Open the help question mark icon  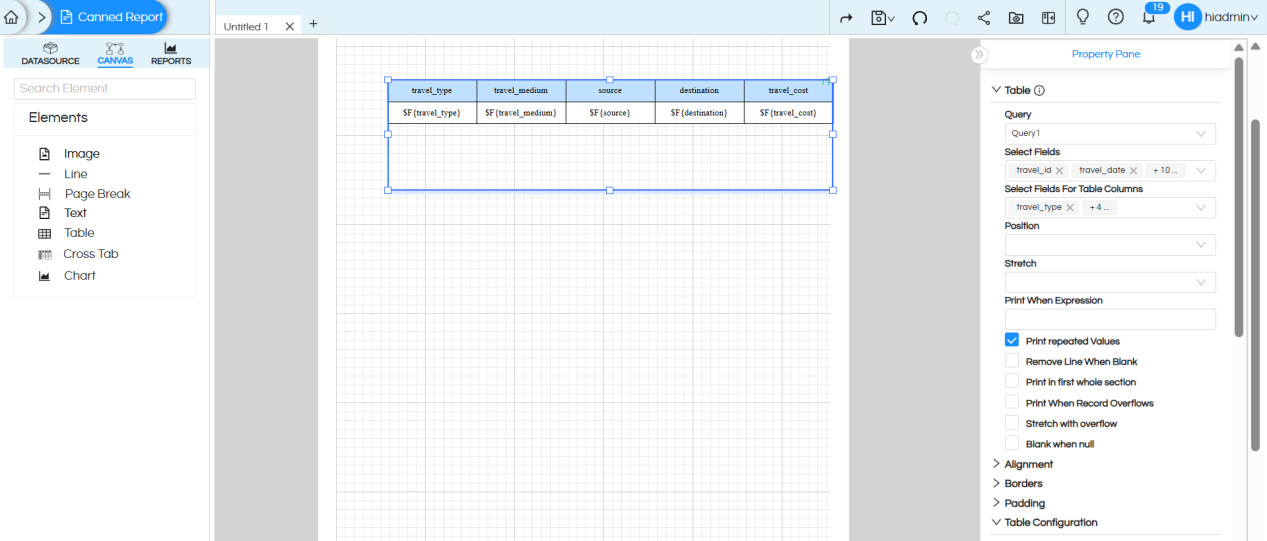[1116, 17]
